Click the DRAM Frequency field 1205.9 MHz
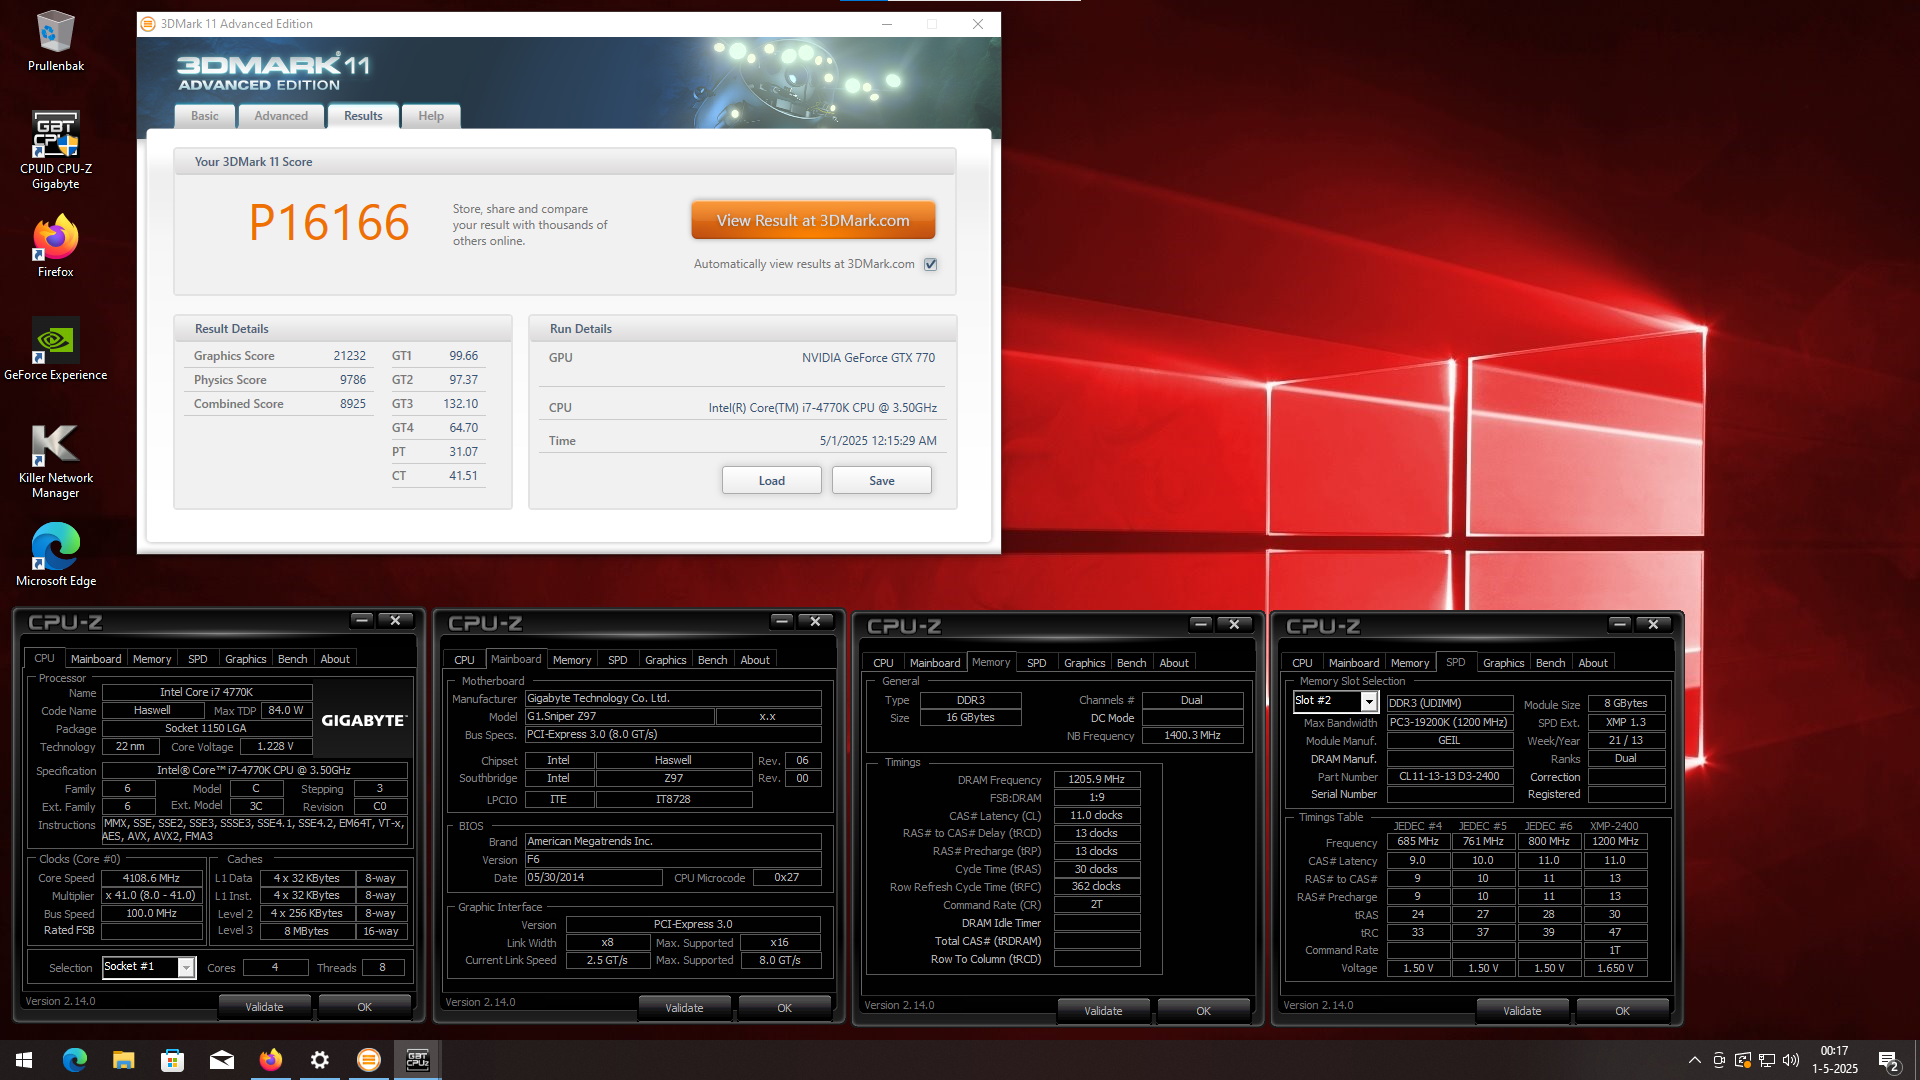The width and height of the screenshot is (1920, 1080). coord(1096,779)
